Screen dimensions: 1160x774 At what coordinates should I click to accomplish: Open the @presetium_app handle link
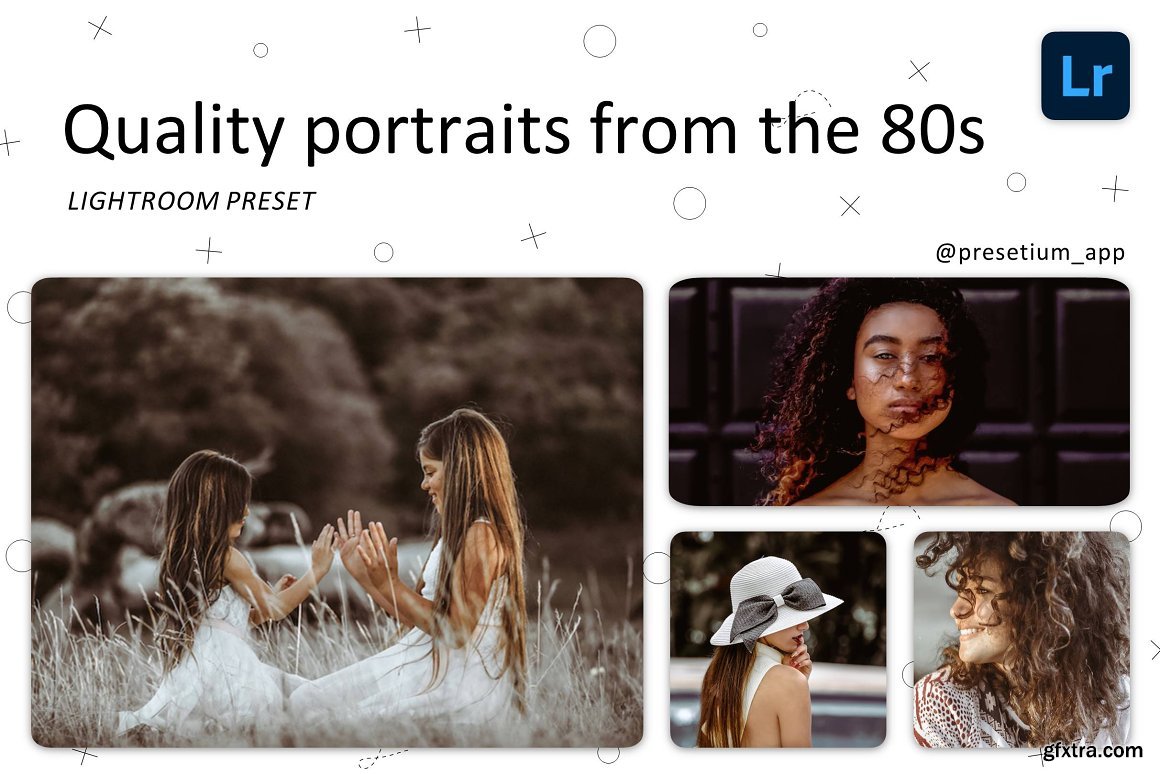[1030, 252]
